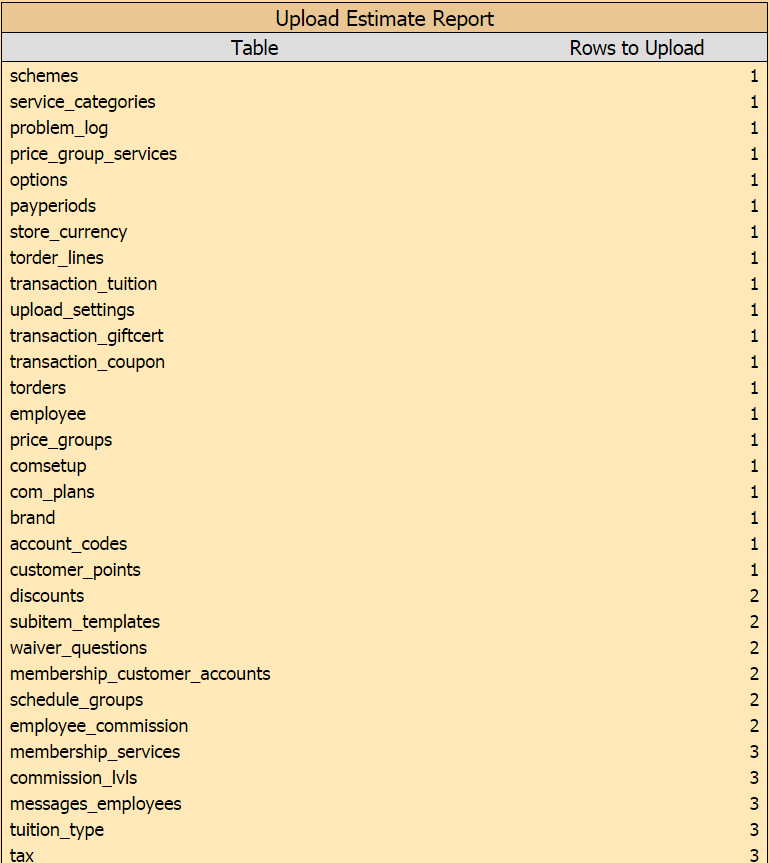
Task: Click the row count for employee_commission
Action: (754, 726)
